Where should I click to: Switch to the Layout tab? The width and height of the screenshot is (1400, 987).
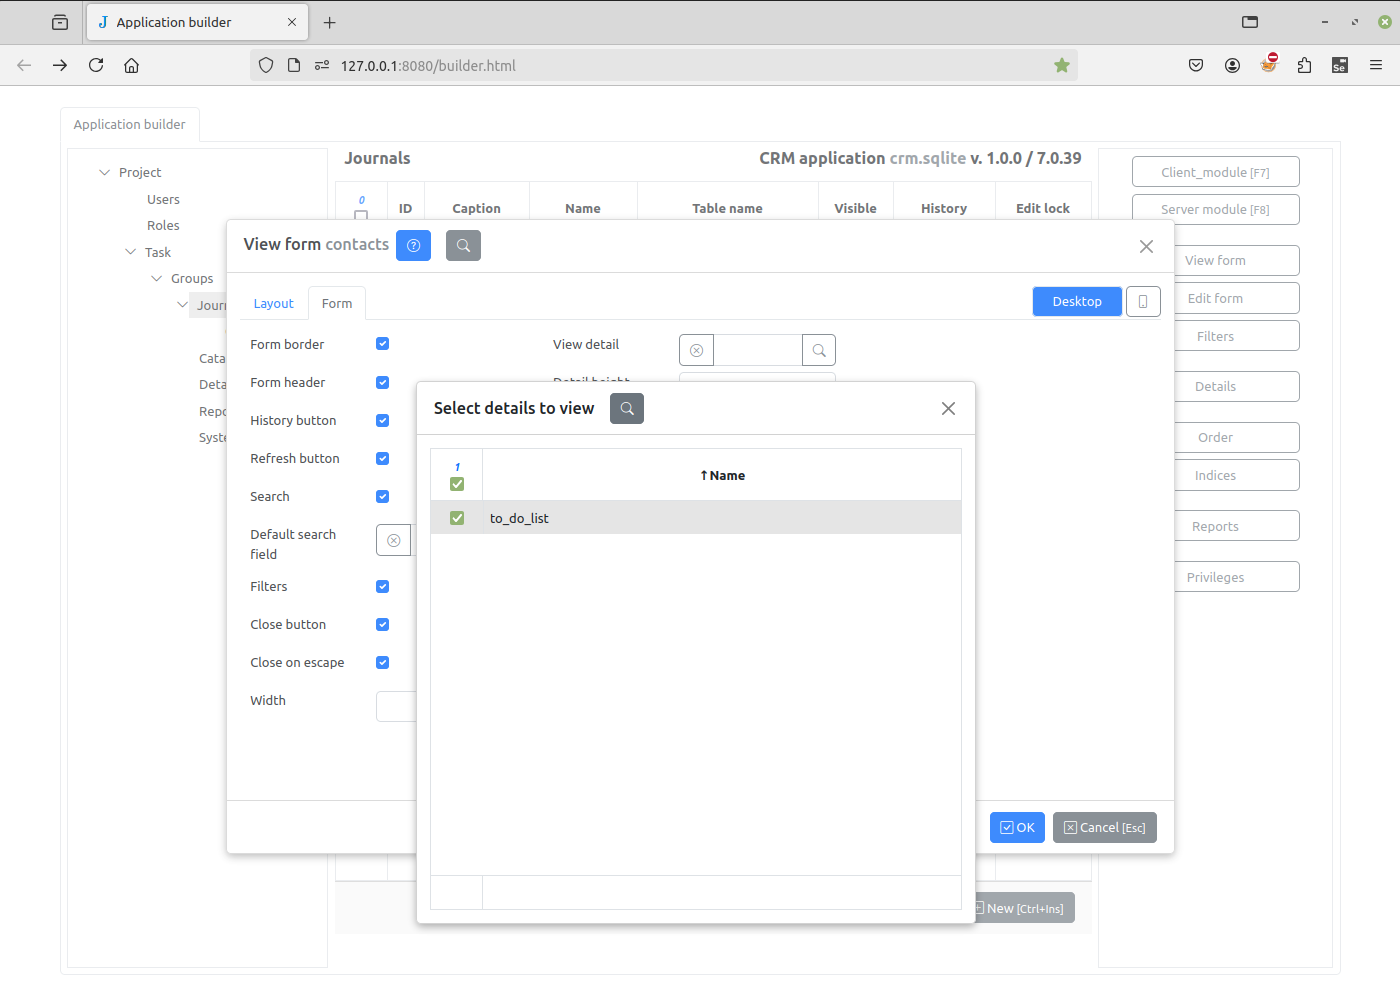coord(273,303)
